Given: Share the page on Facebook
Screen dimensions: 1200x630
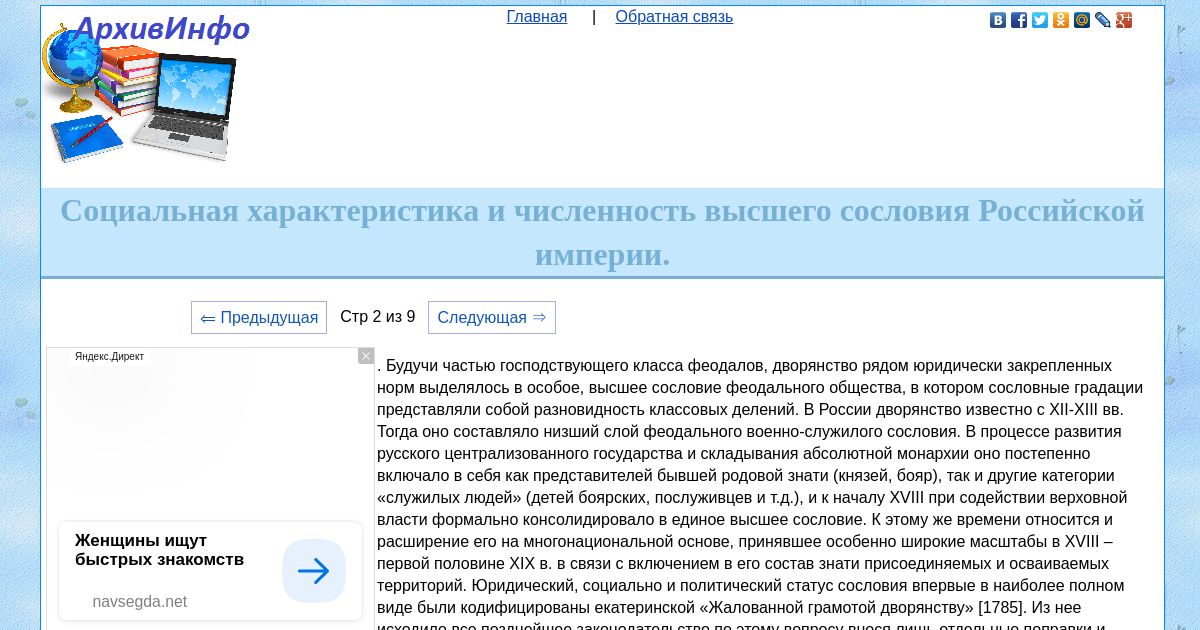Looking at the screenshot, I should tap(1019, 20).
